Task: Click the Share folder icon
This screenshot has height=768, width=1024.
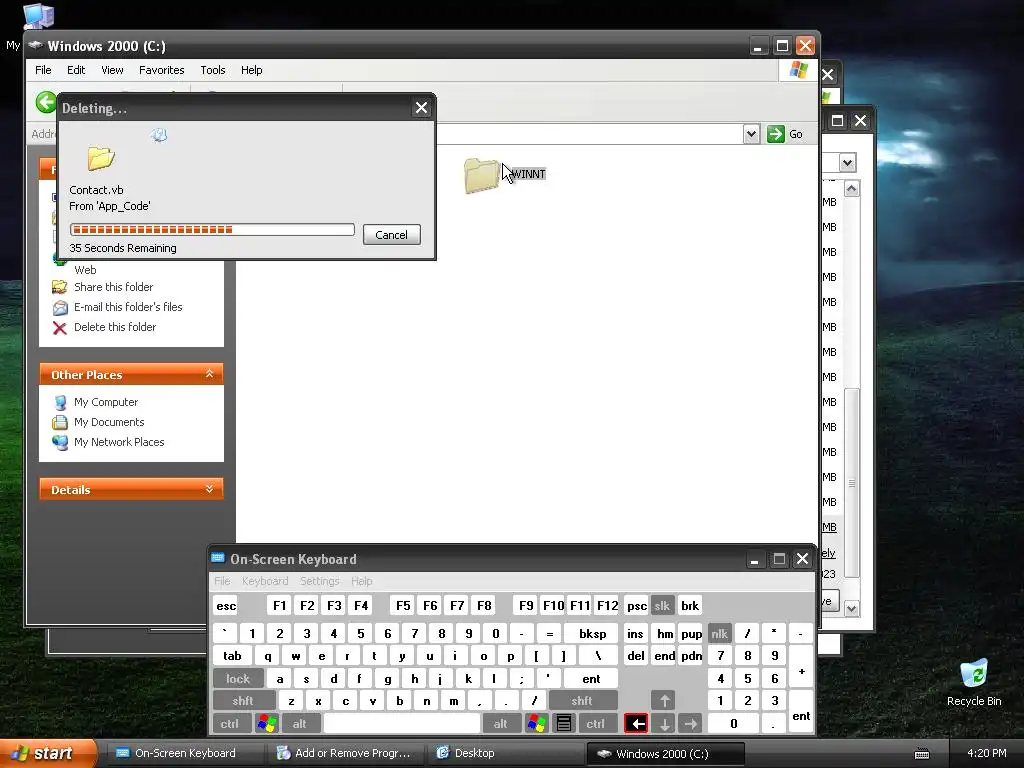Action: click(x=59, y=287)
